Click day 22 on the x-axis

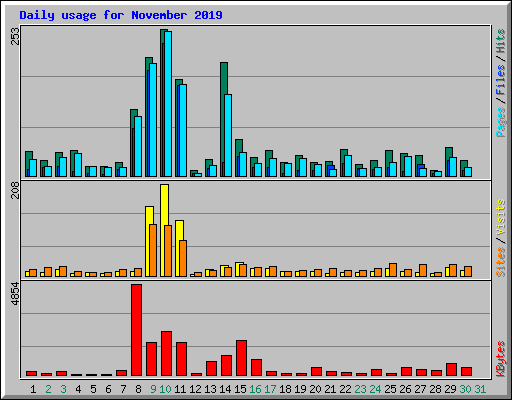(x=345, y=389)
